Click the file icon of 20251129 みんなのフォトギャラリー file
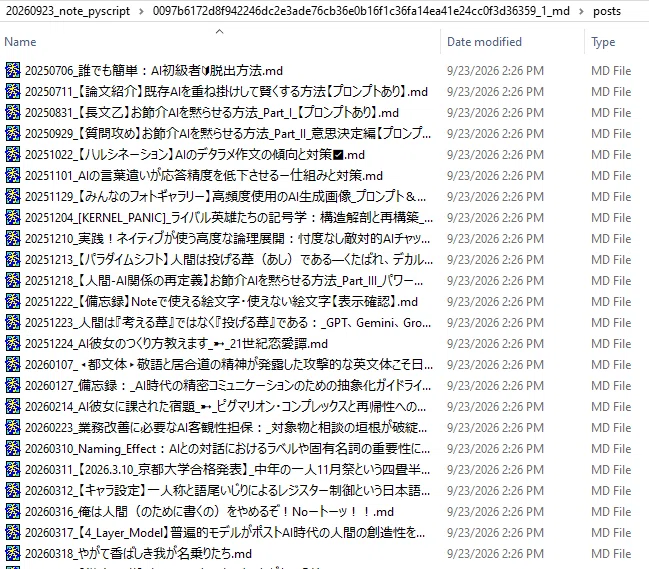Image resolution: width=649 pixels, height=569 pixels. 12,197
